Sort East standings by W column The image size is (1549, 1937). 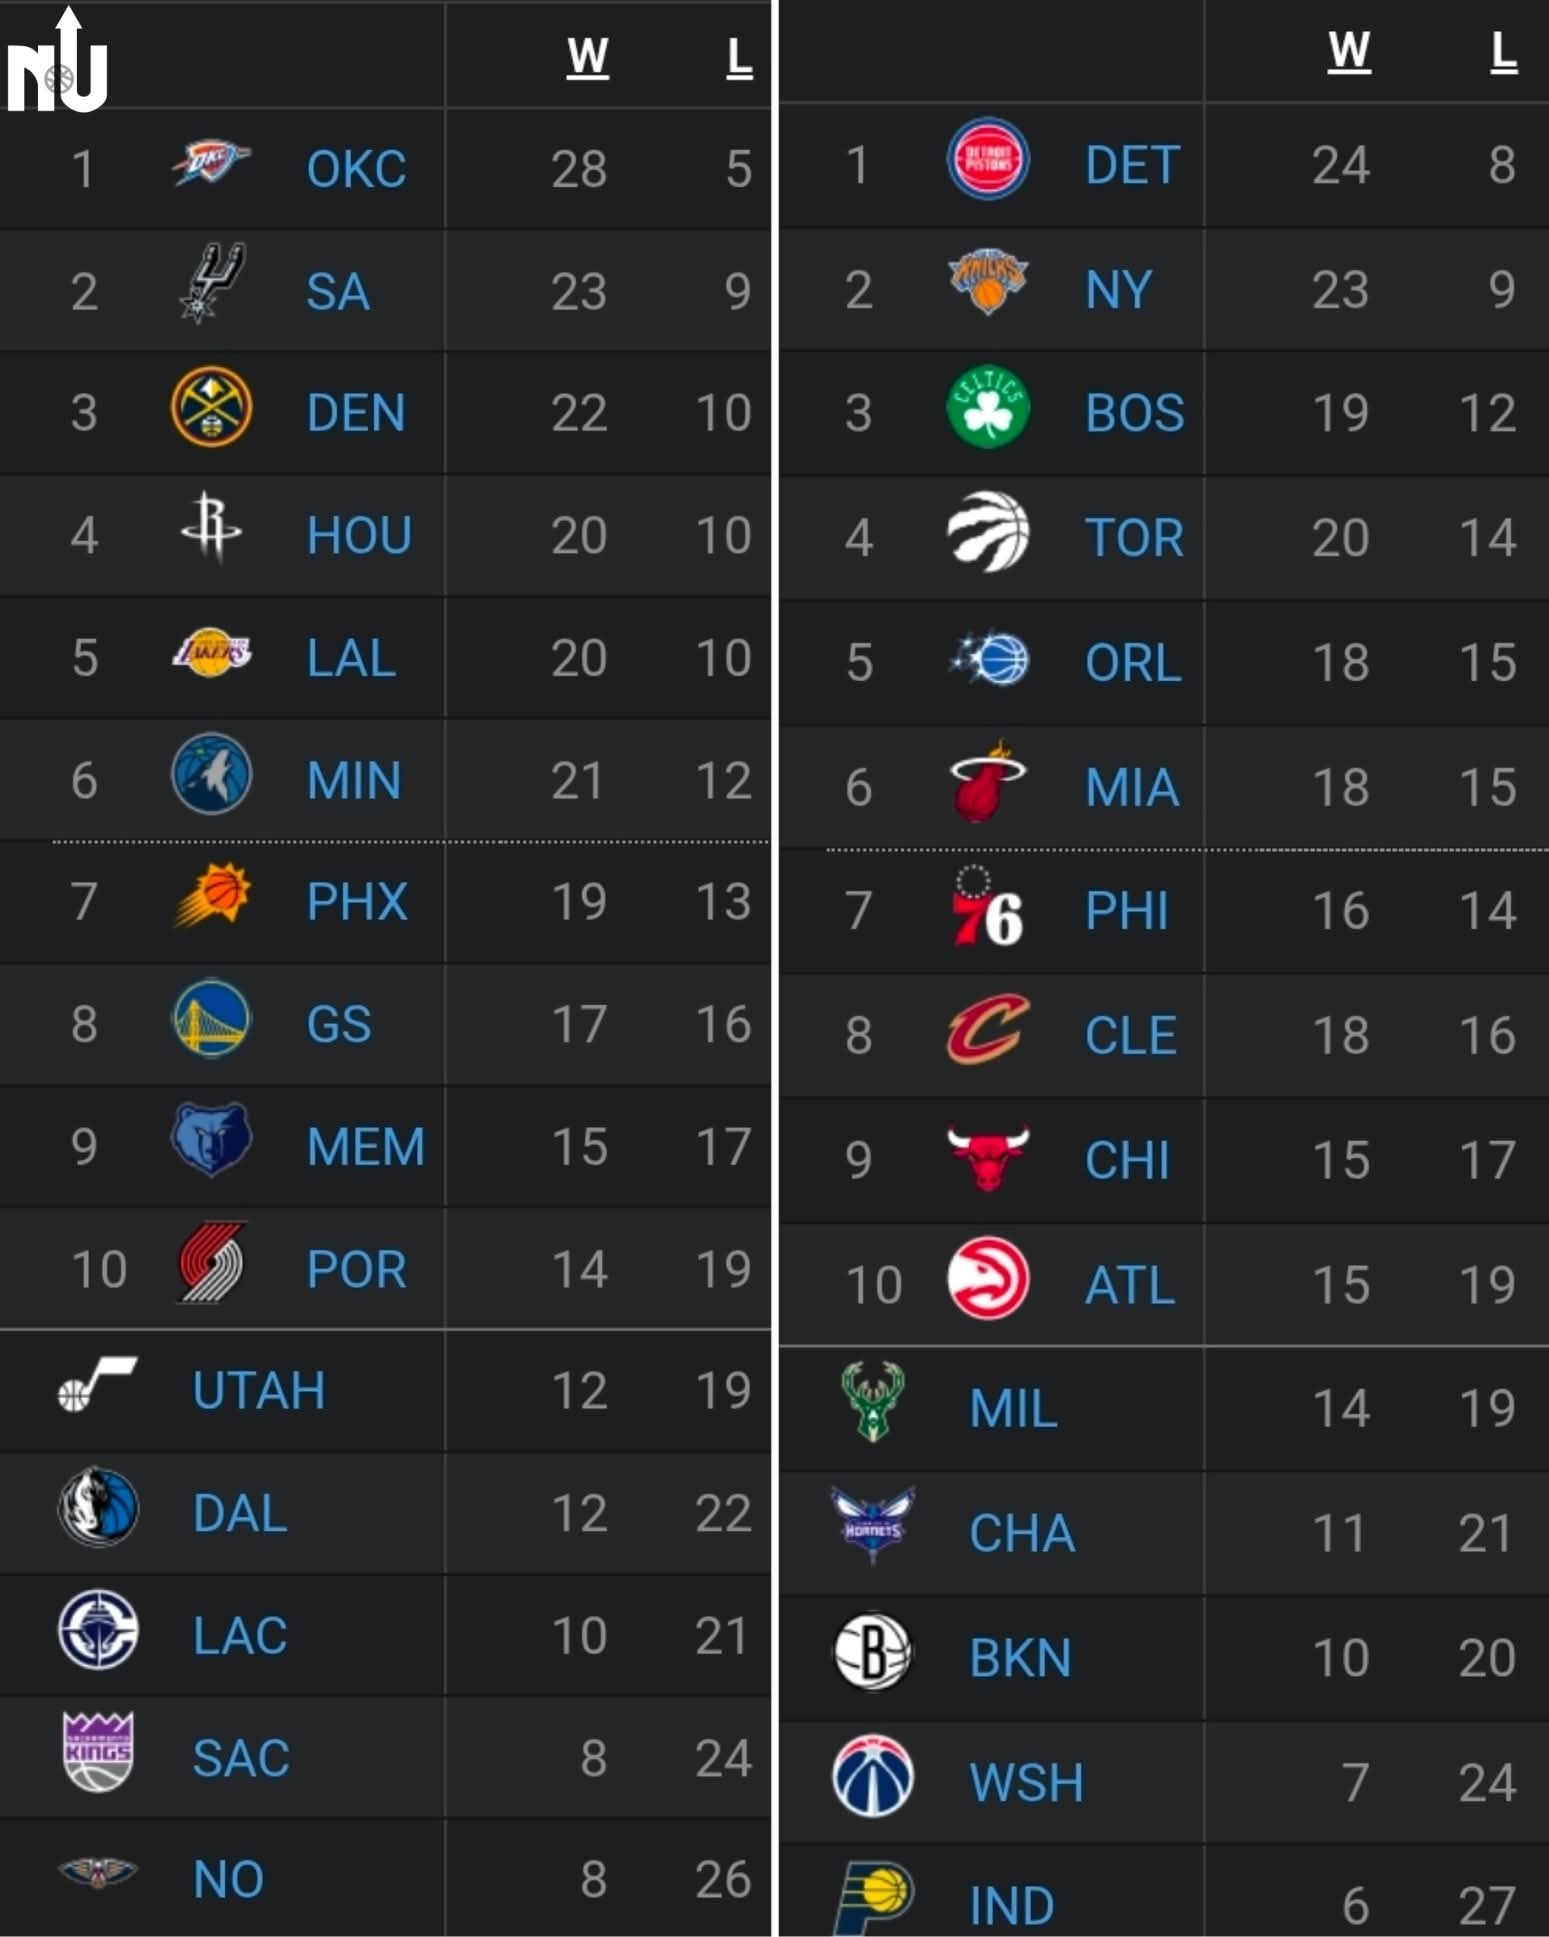1348,51
